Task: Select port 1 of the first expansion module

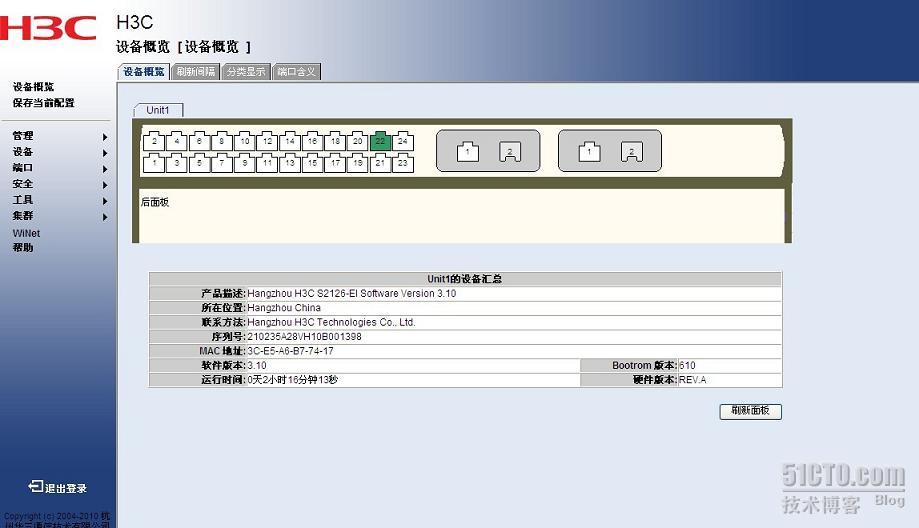Action: [x=468, y=152]
